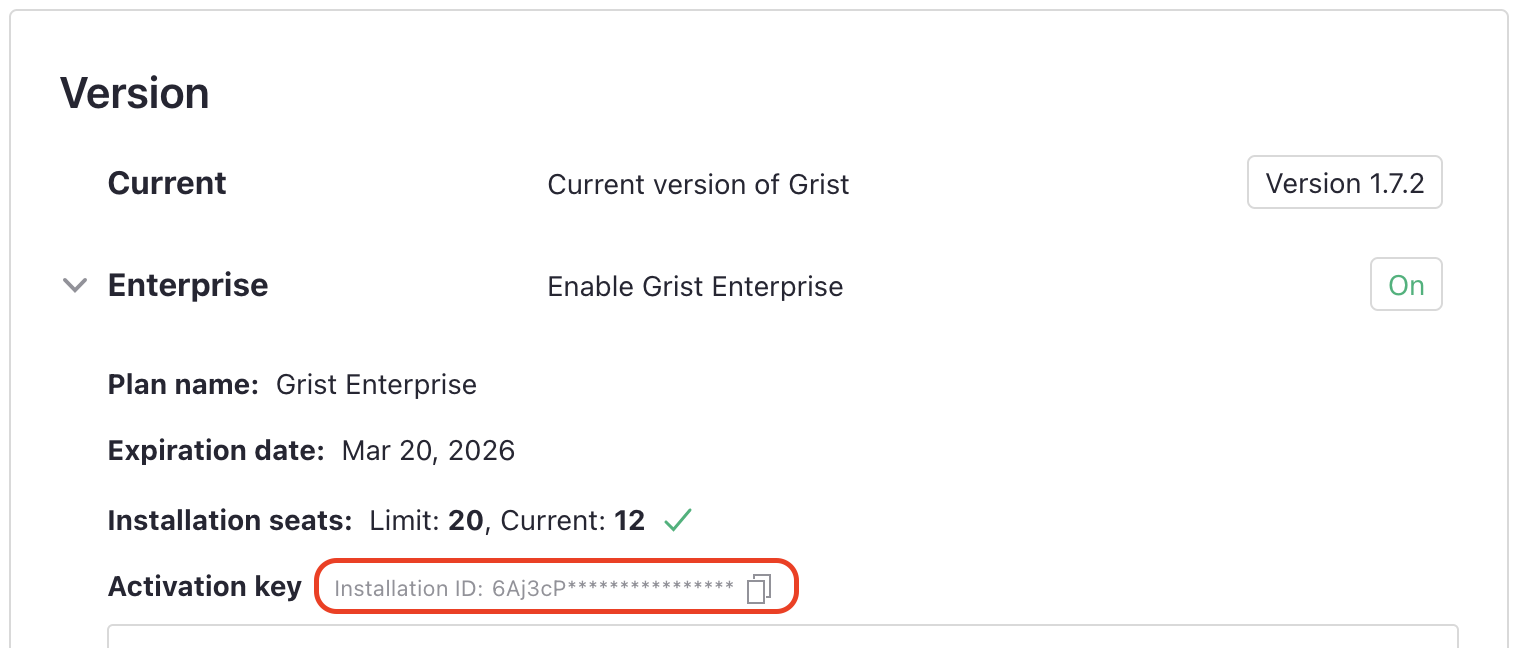This screenshot has width=1518, height=648.
Task: Click the Version 1.7.2 button
Action: (x=1344, y=182)
